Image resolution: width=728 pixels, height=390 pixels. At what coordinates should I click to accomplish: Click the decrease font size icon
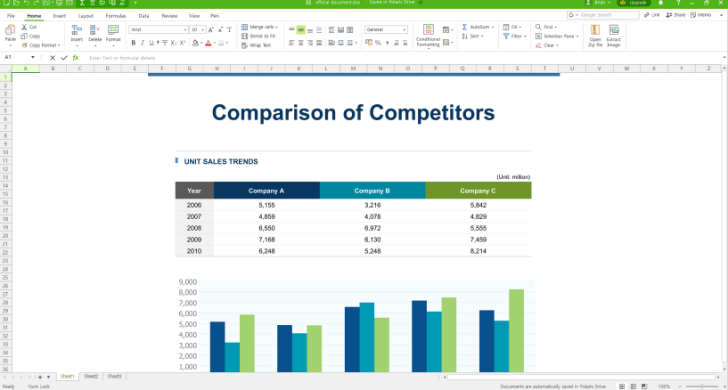click(x=220, y=30)
